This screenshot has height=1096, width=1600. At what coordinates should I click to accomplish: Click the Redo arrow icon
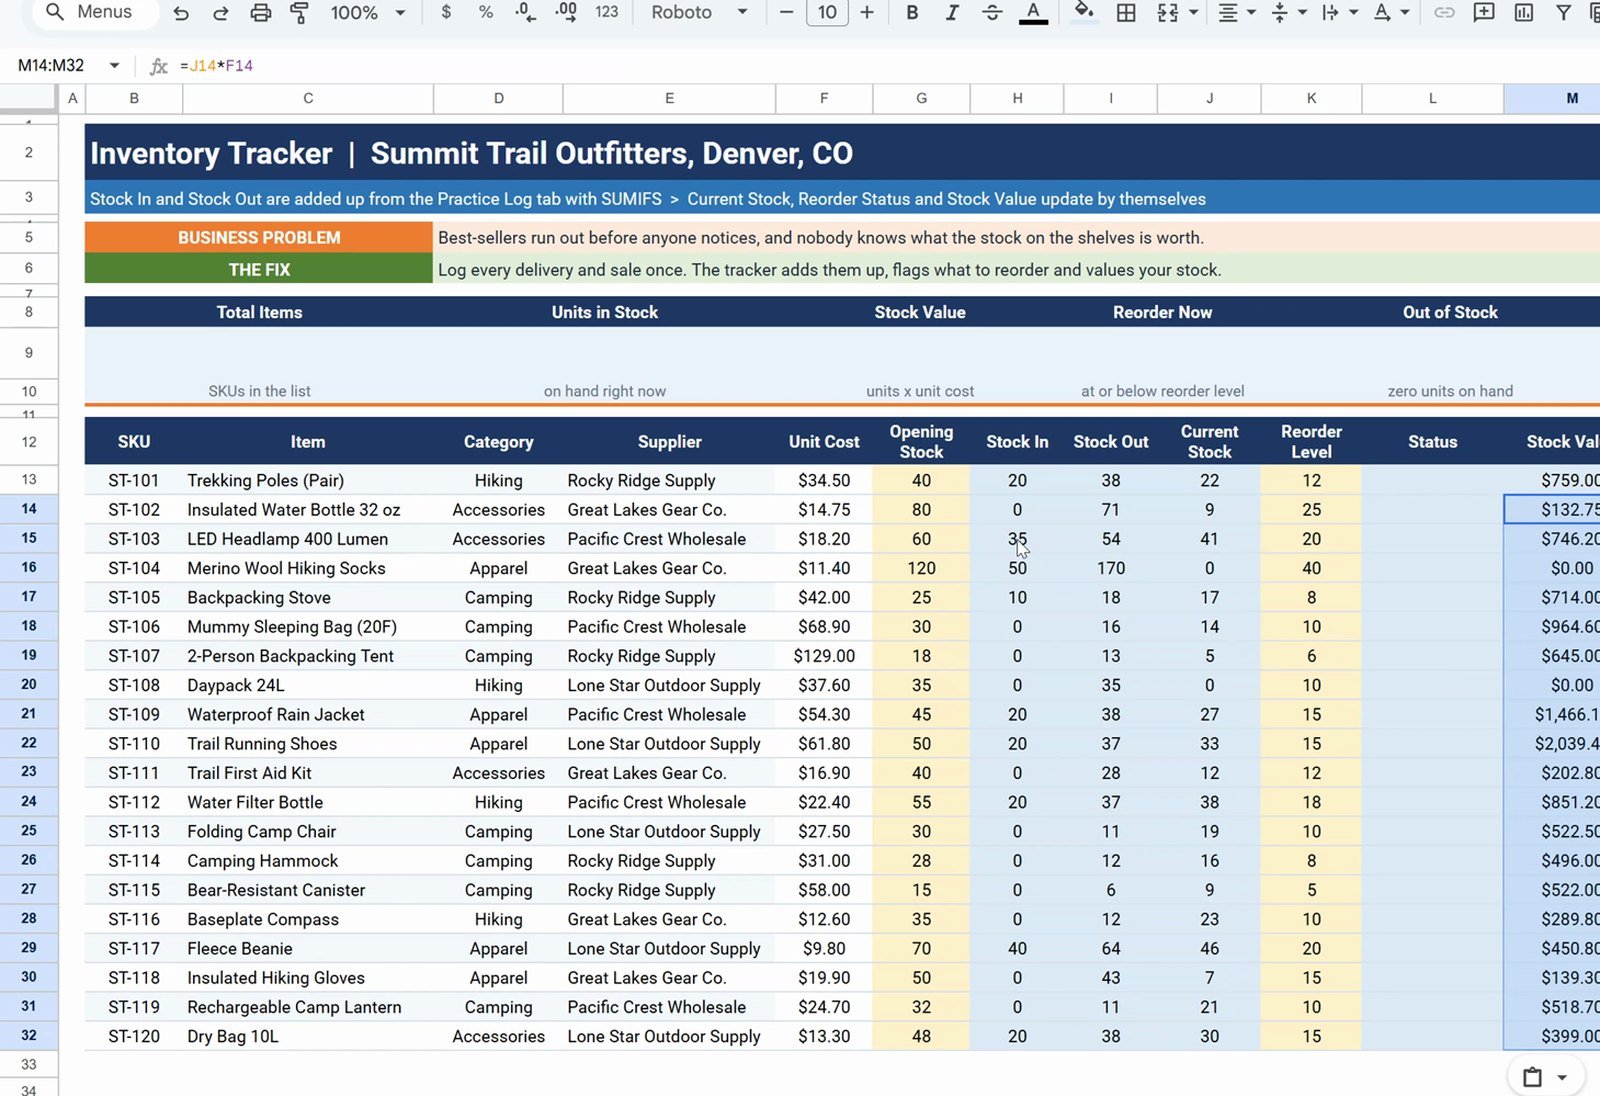click(221, 13)
